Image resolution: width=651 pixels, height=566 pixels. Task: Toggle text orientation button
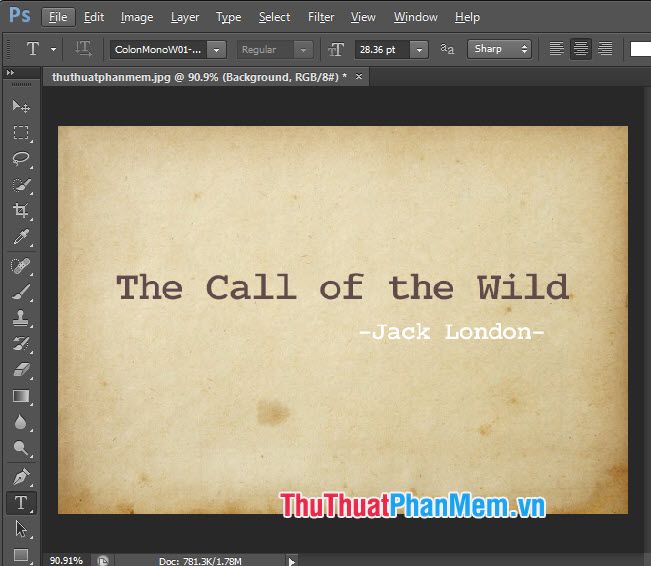[x=83, y=49]
